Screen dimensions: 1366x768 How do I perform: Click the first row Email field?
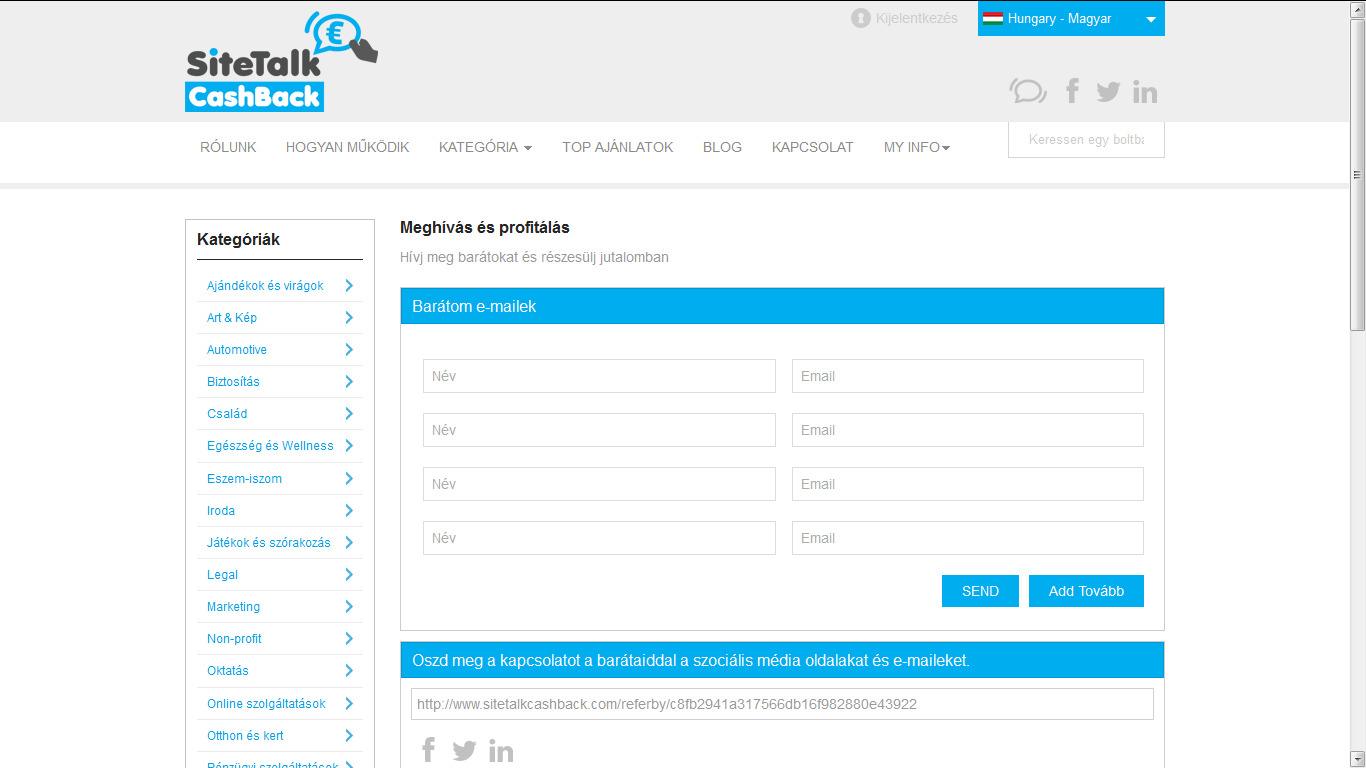point(968,376)
